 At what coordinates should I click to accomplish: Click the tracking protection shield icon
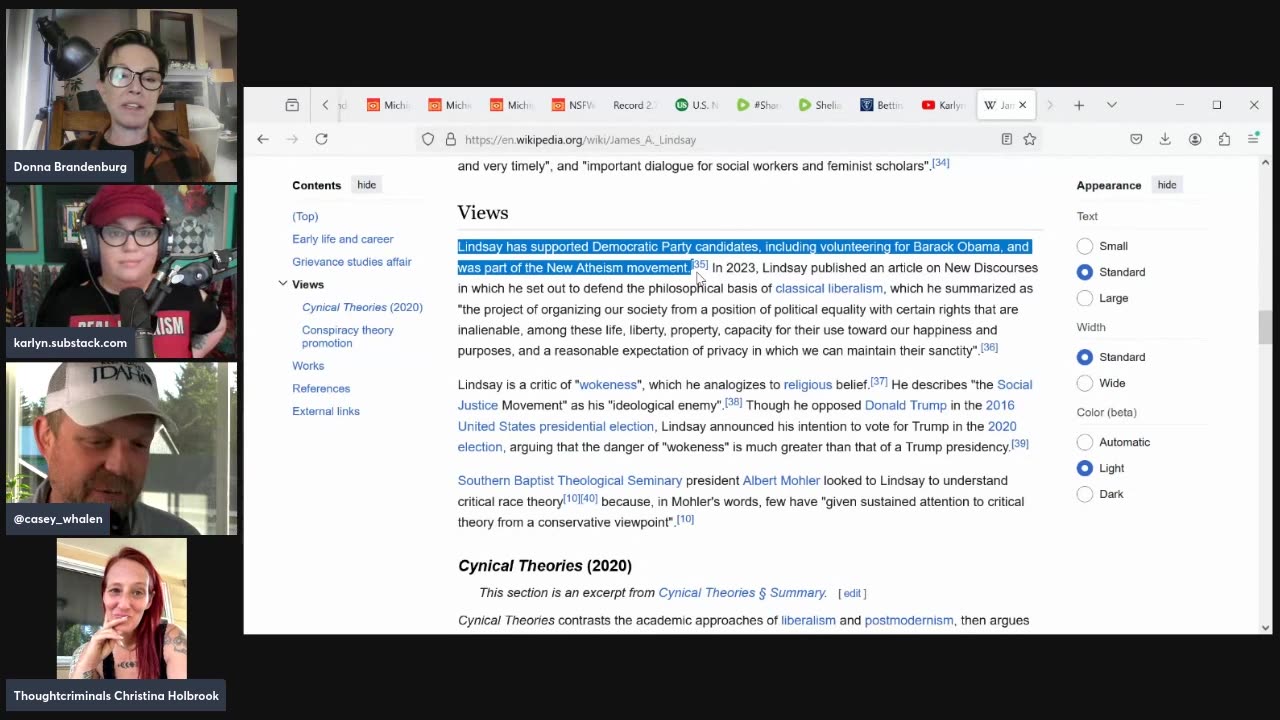[x=428, y=140]
